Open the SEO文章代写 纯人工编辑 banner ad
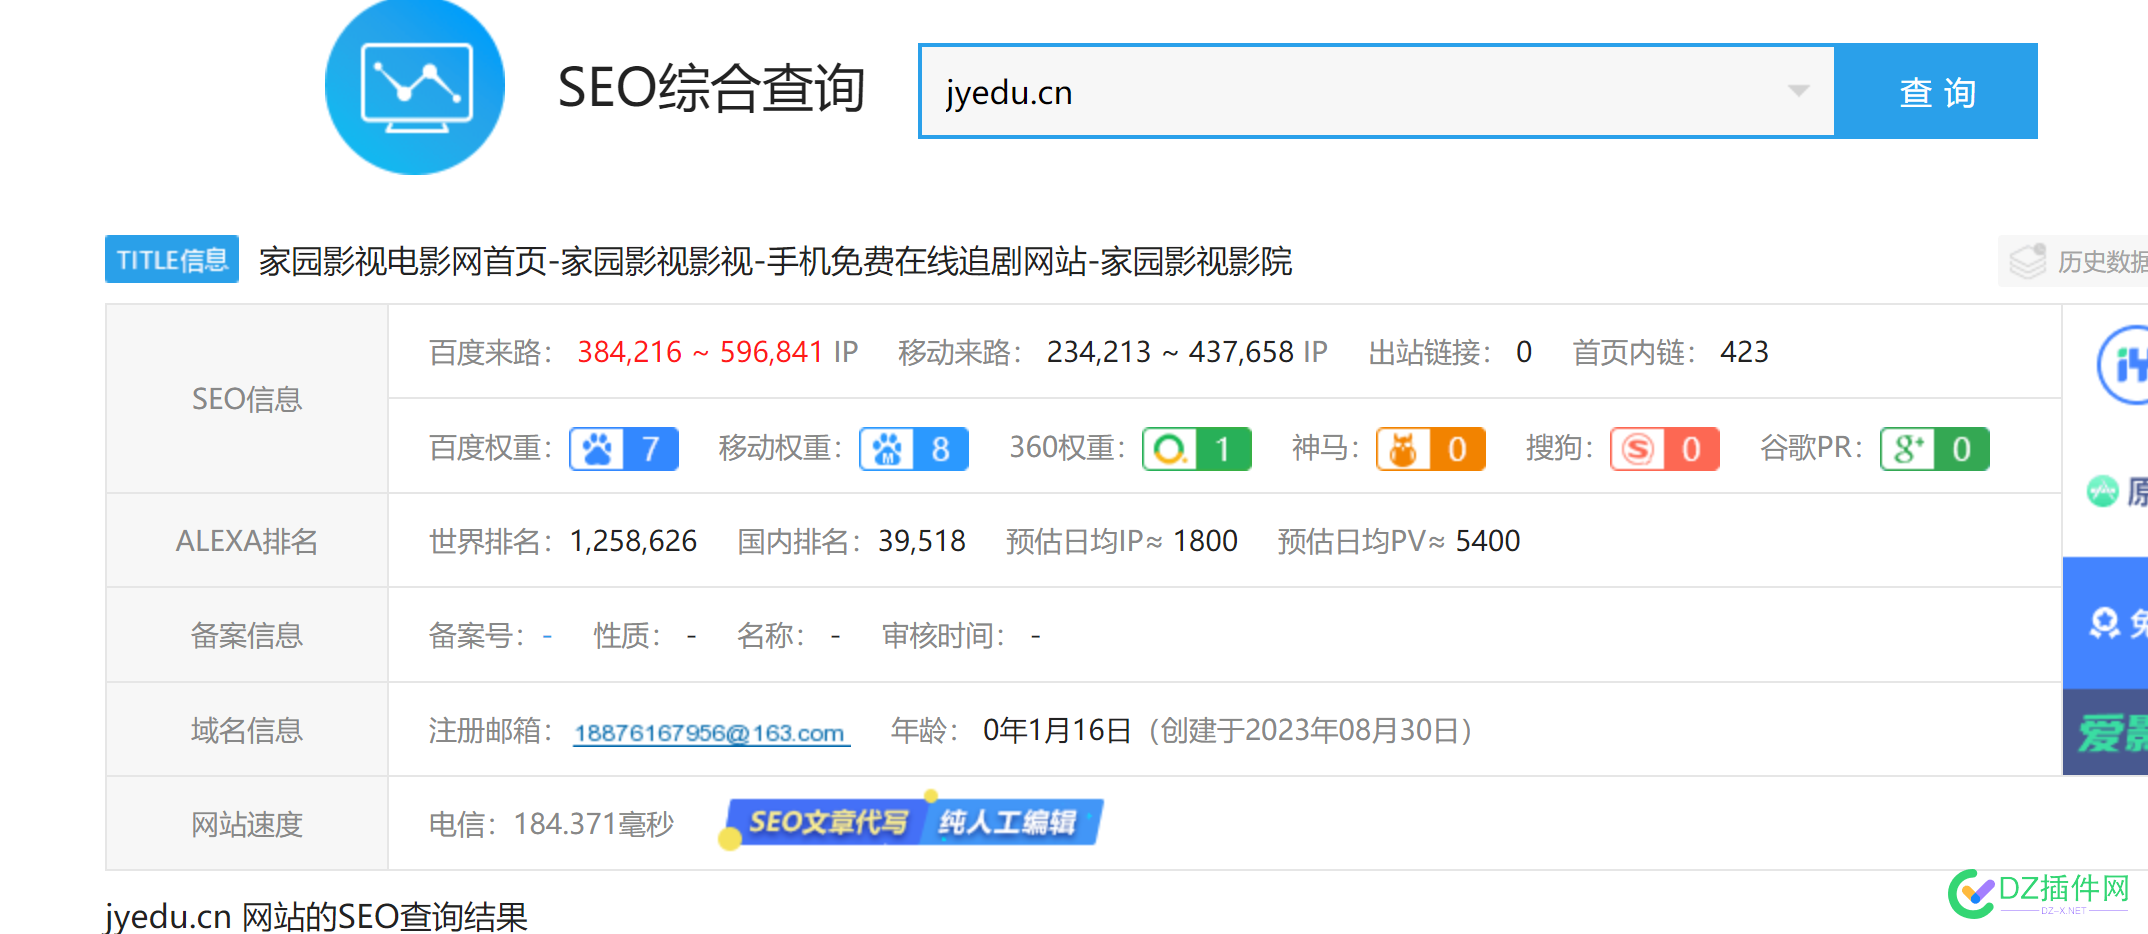Screen dimensions: 2148x934 pyautogui.click(x=911, y=821)
